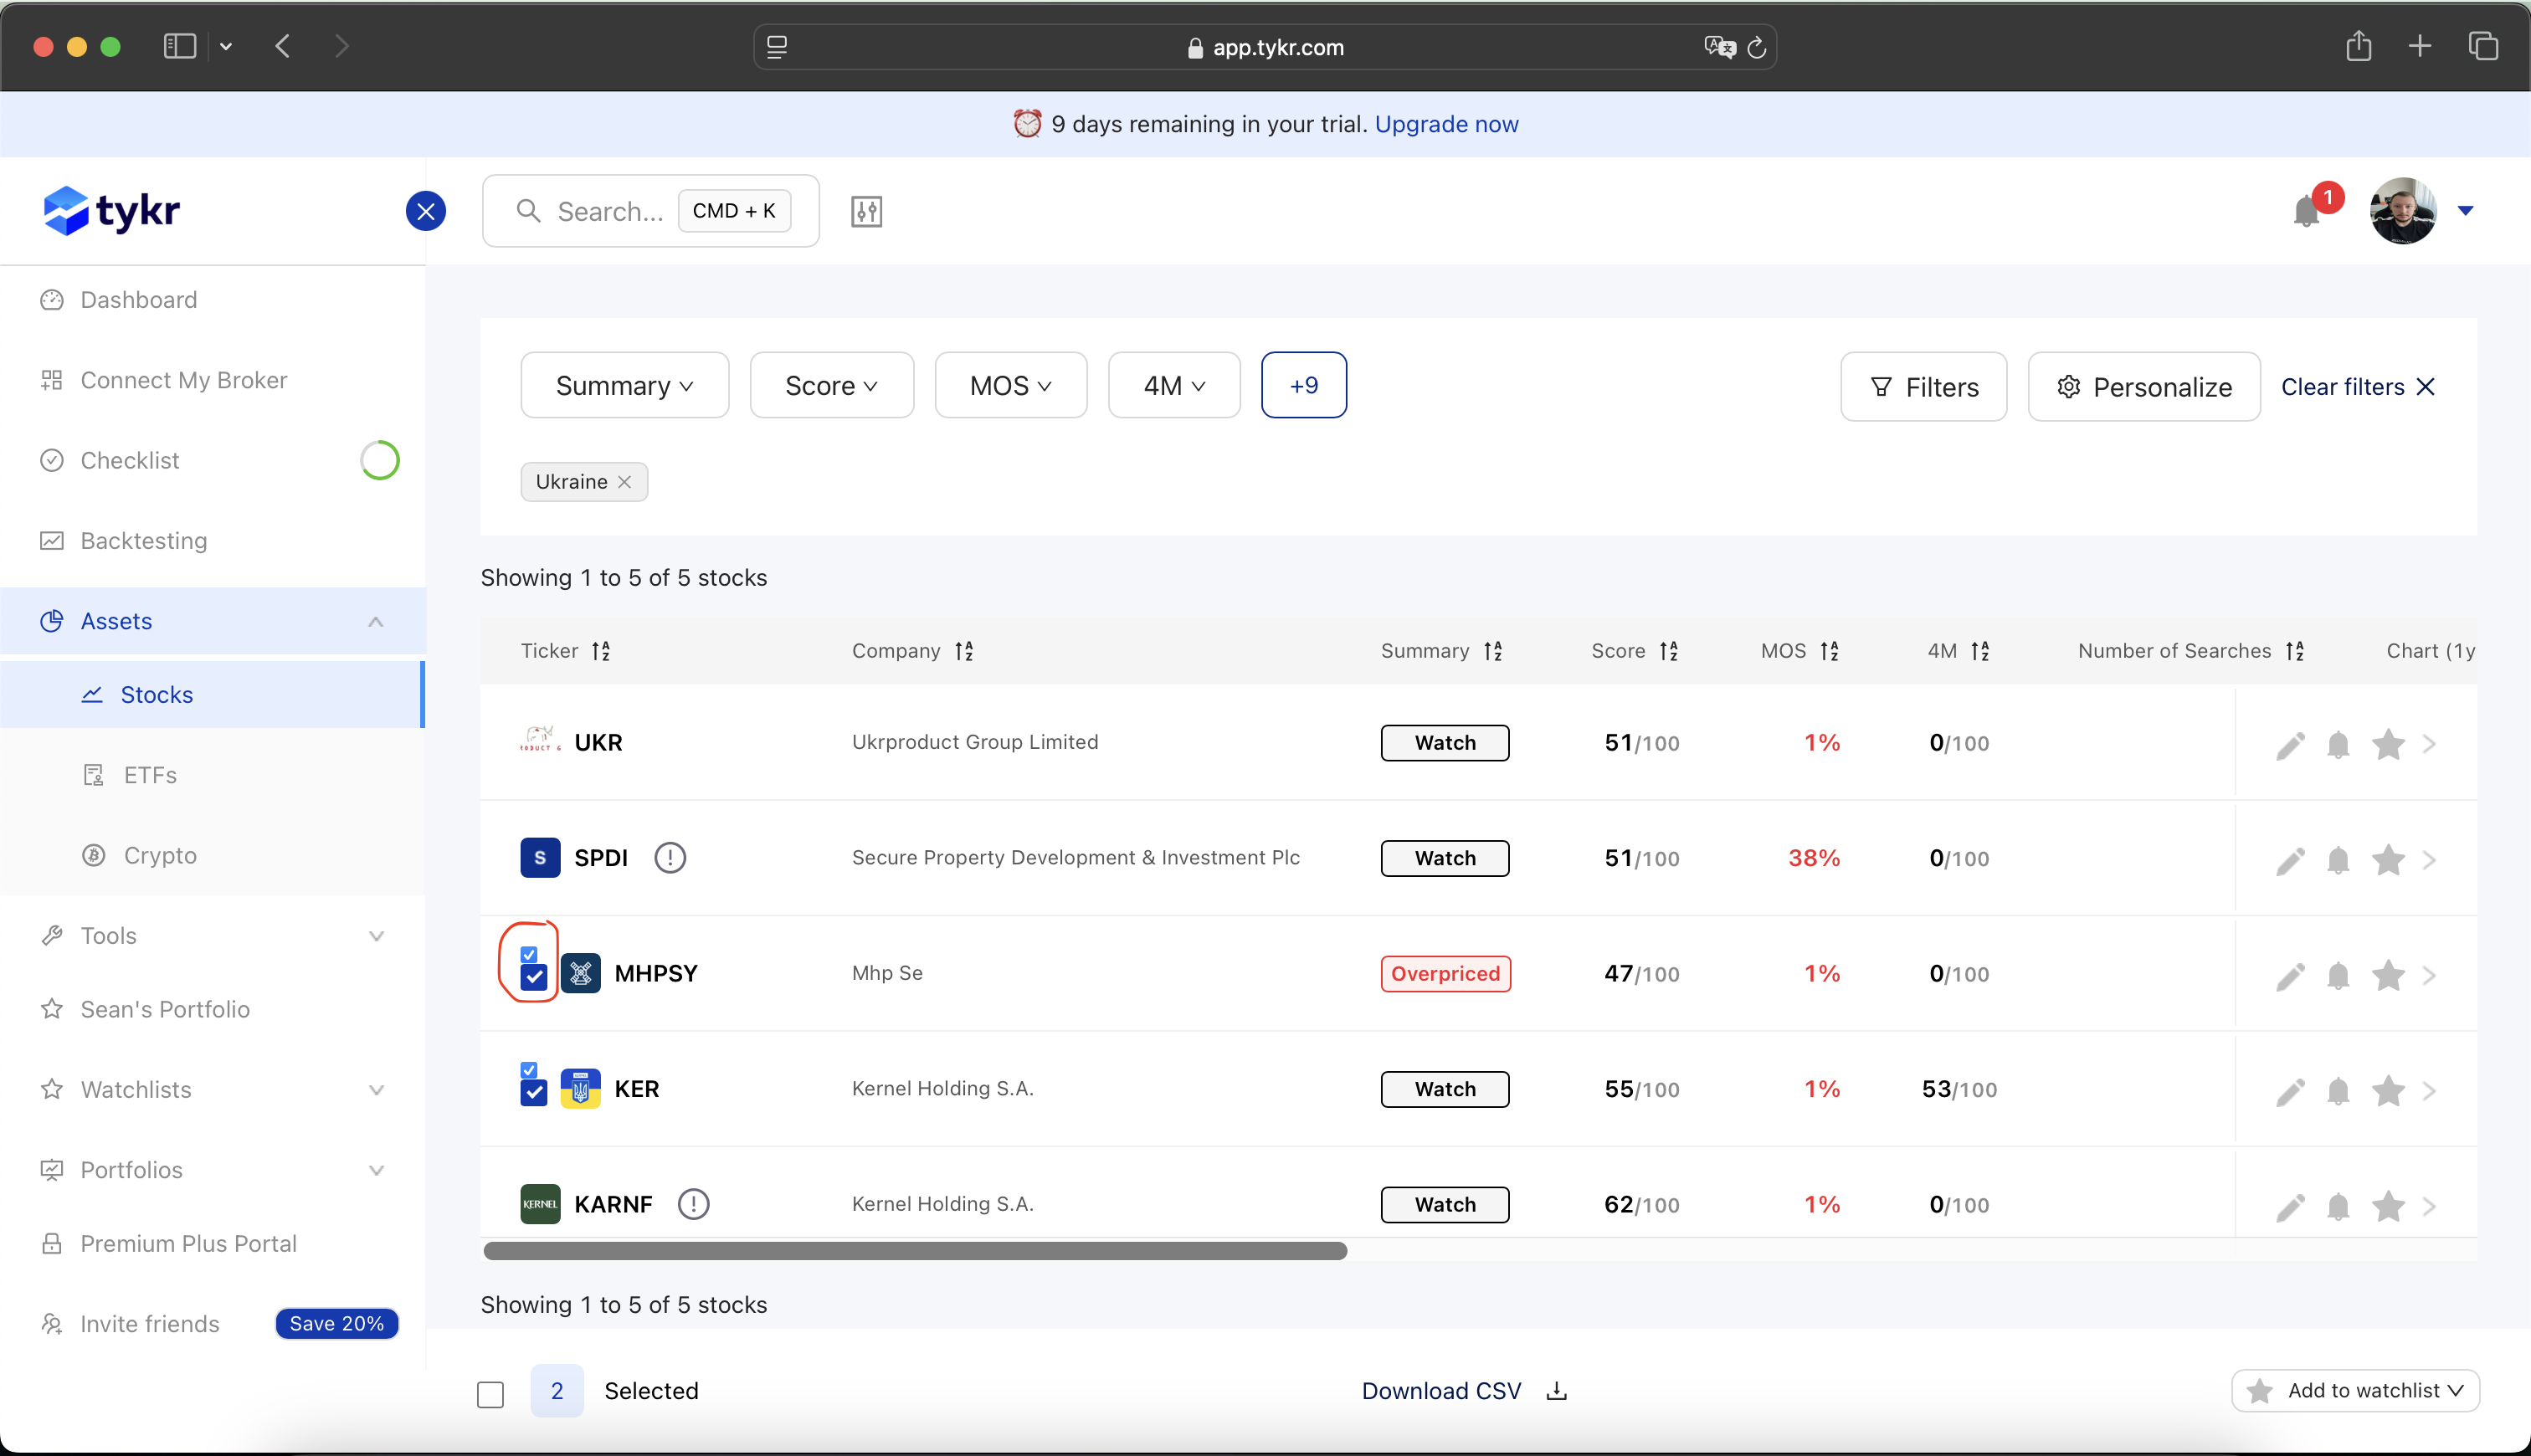This screenshot has width=2531, height=1456.
Task: Click the edit pencil for UKR
Action: click(x=2290, y=745)
